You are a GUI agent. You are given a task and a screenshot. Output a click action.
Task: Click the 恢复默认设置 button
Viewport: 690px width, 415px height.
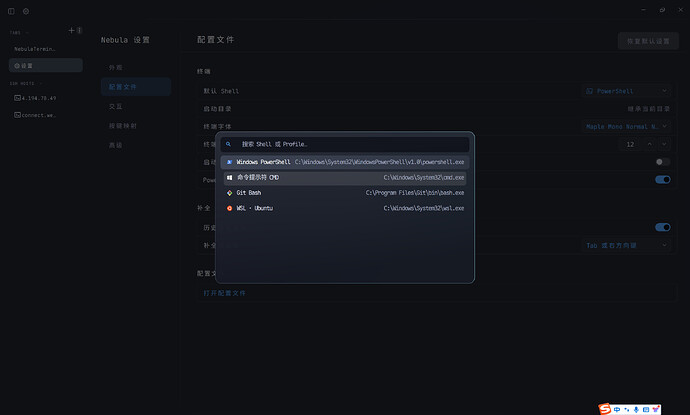[648, 41]
